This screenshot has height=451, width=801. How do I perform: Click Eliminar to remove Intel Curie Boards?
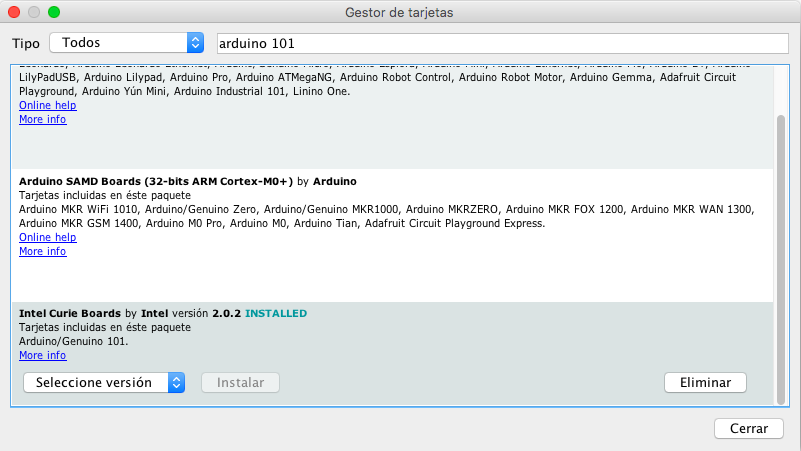click(x=705, y=383)
